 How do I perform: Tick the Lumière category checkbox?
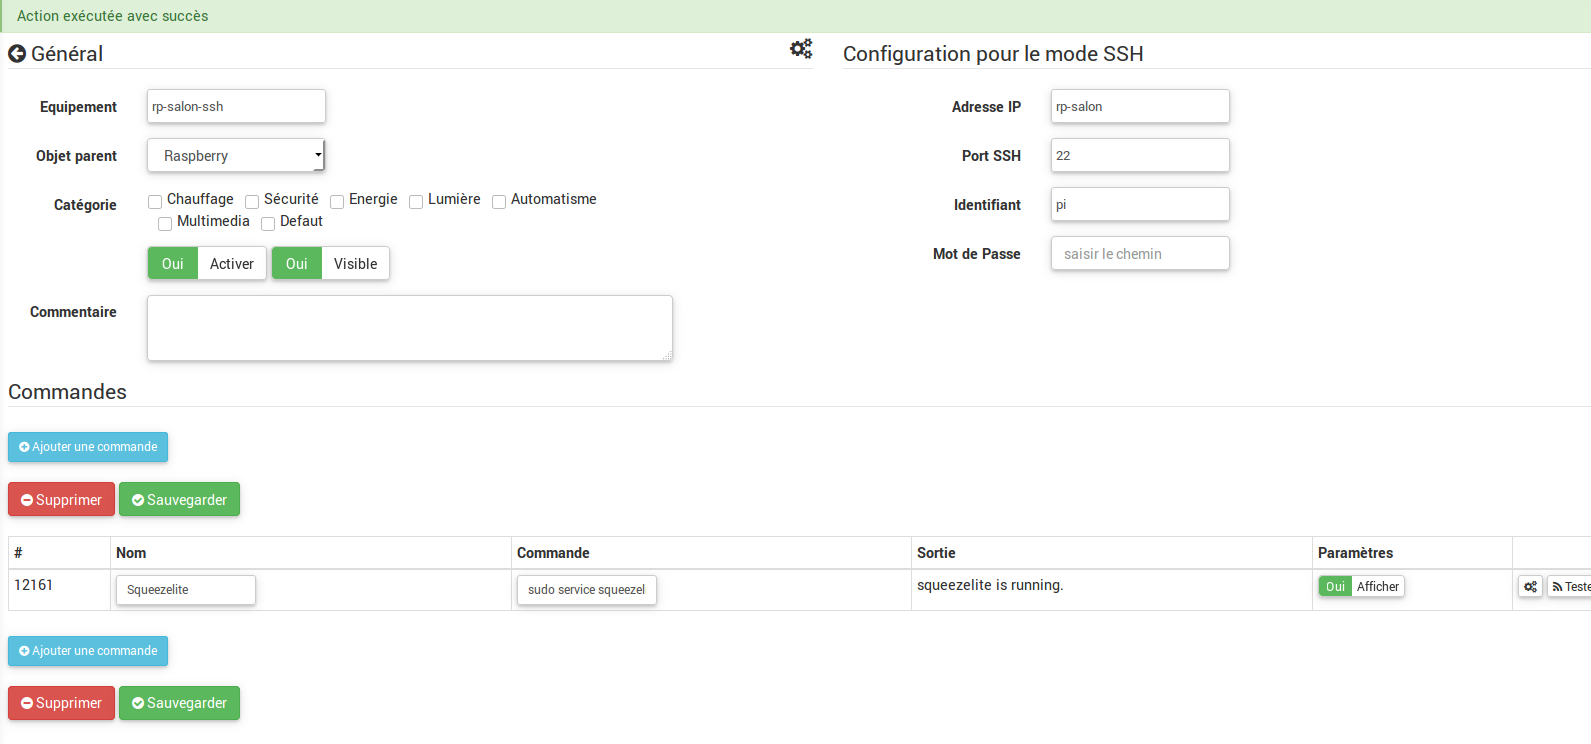pyautogui.click(x=416, y=202)
